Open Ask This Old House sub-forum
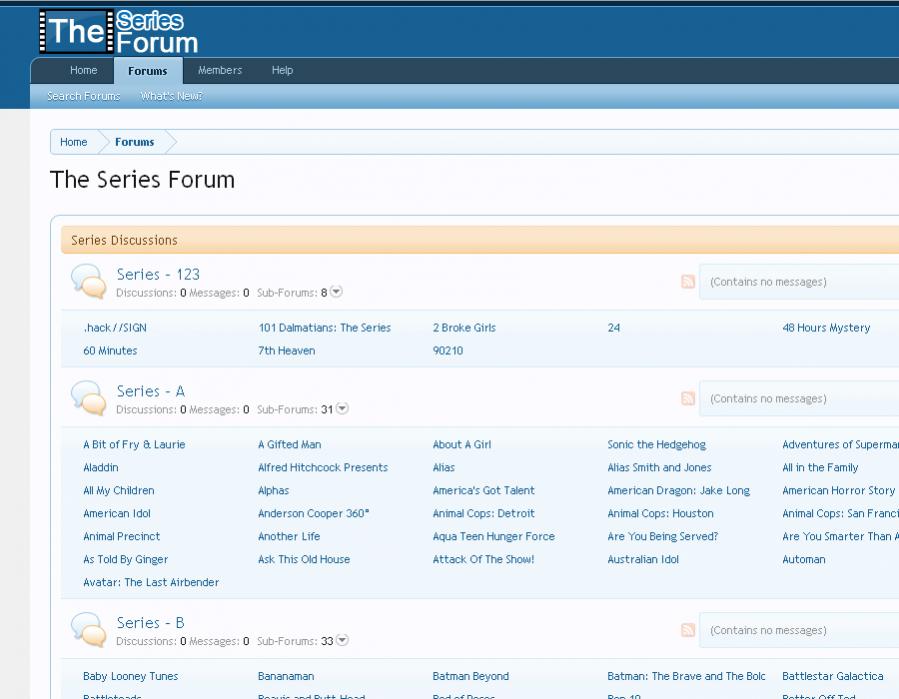Image resolution: width=899 pixels, height=699 pixels. coord(304,559)
